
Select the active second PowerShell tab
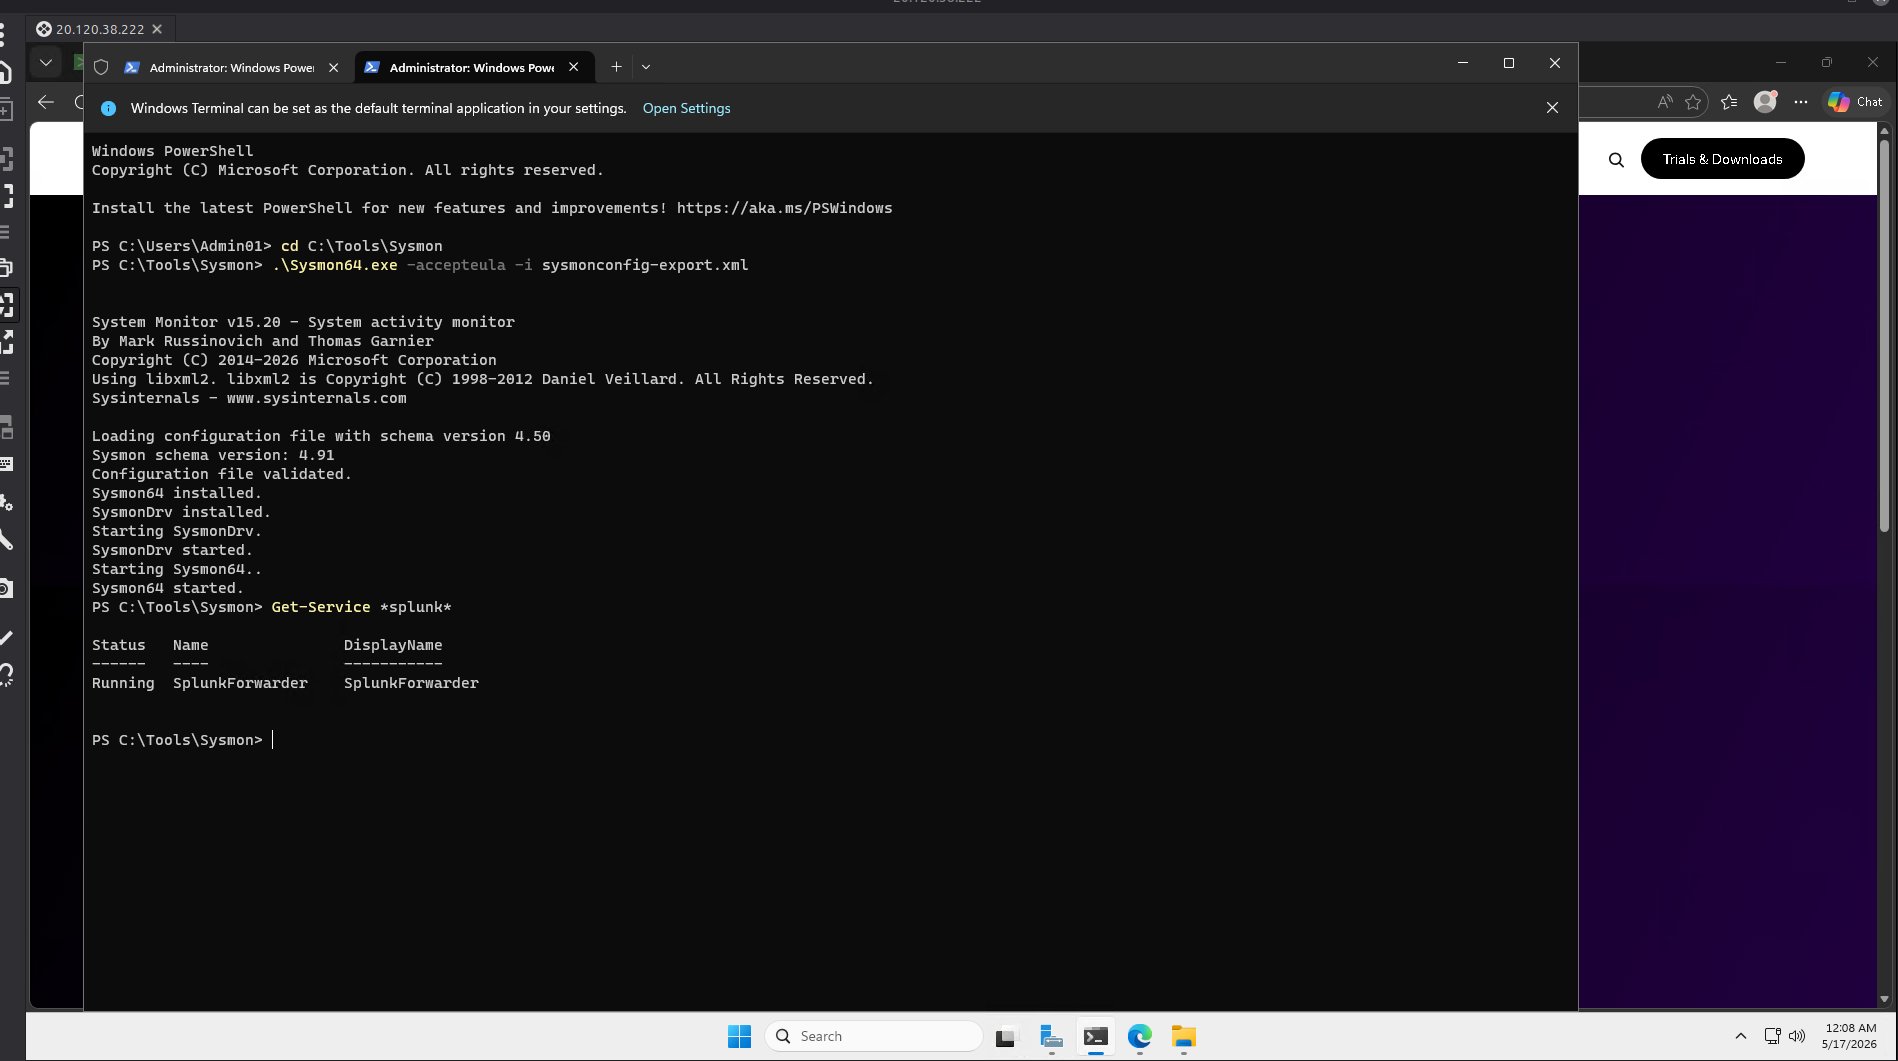(472, 67)
